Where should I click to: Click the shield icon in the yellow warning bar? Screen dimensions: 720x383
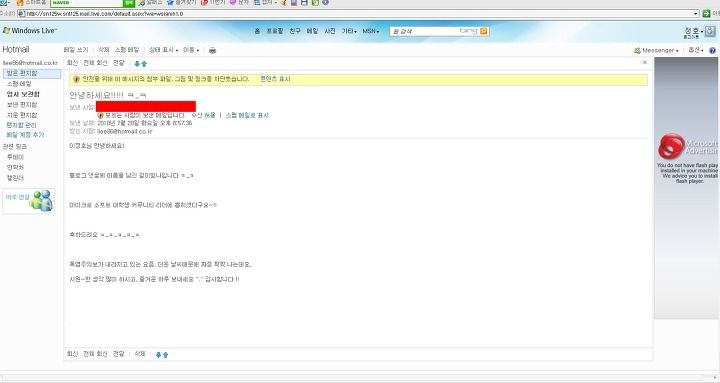76,79
